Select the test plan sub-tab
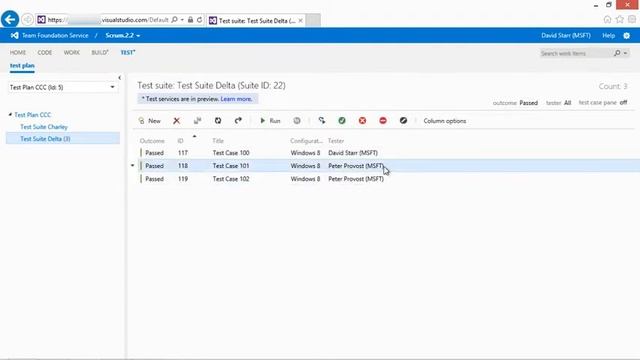The height and width of the screenshot is (360, 640). (22, 66)
